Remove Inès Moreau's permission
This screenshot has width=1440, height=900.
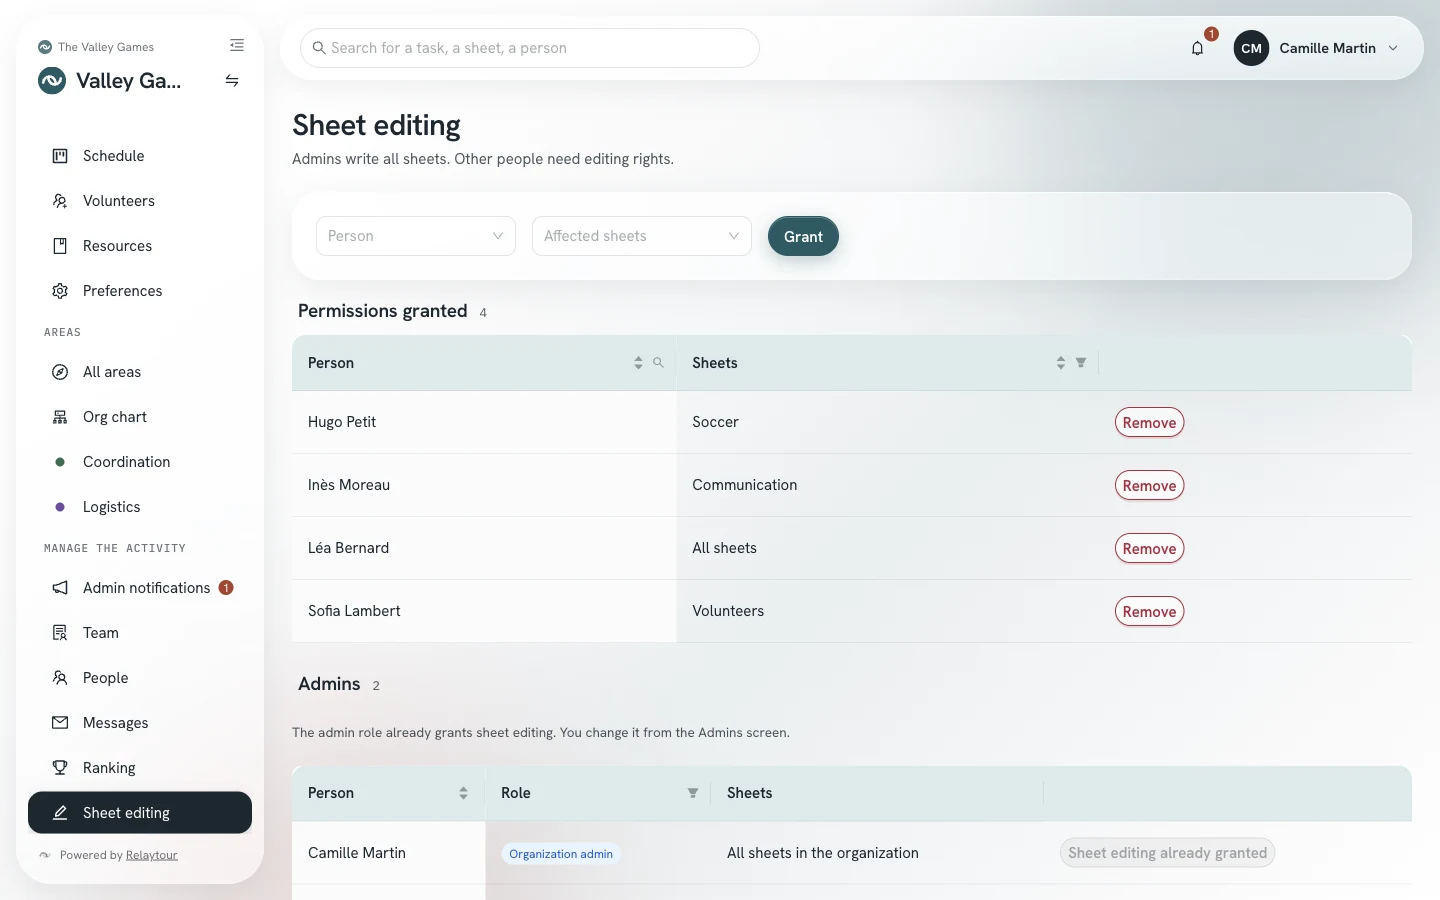[1149, 485]
